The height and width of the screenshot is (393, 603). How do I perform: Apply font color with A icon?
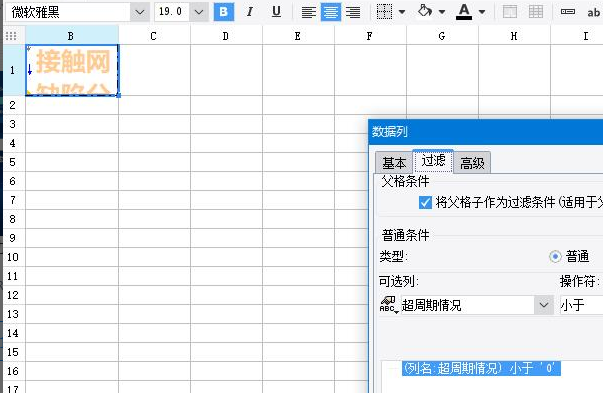[464, 12]
